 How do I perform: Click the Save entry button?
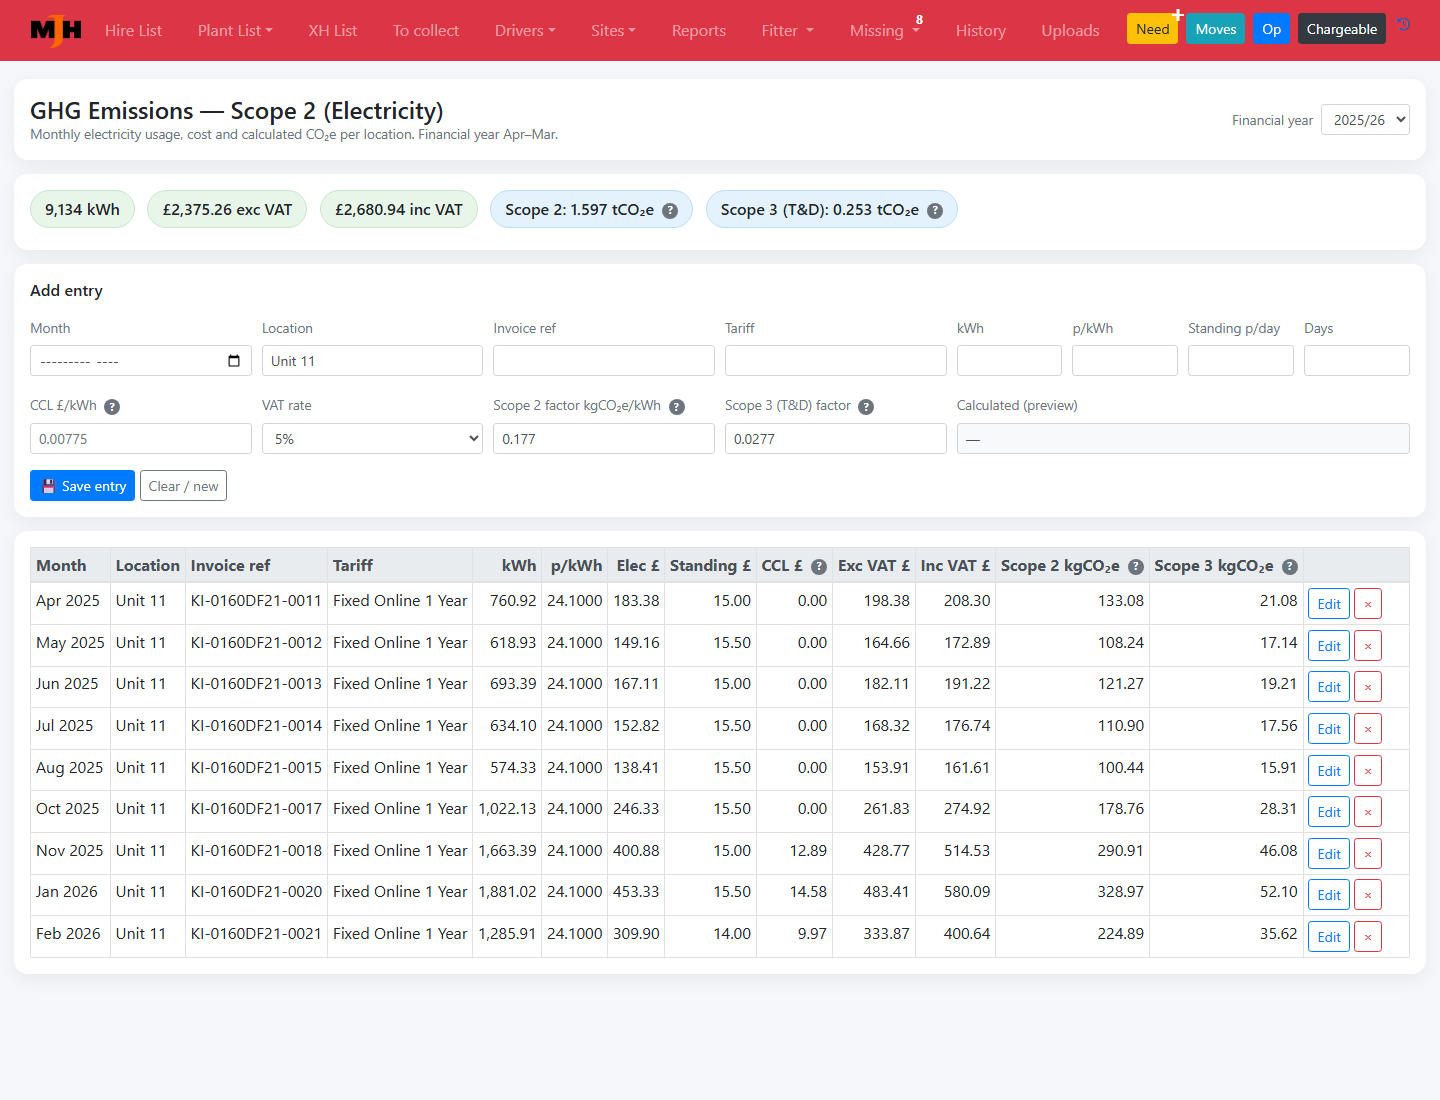pyautogui.click(x=82, y=486)
